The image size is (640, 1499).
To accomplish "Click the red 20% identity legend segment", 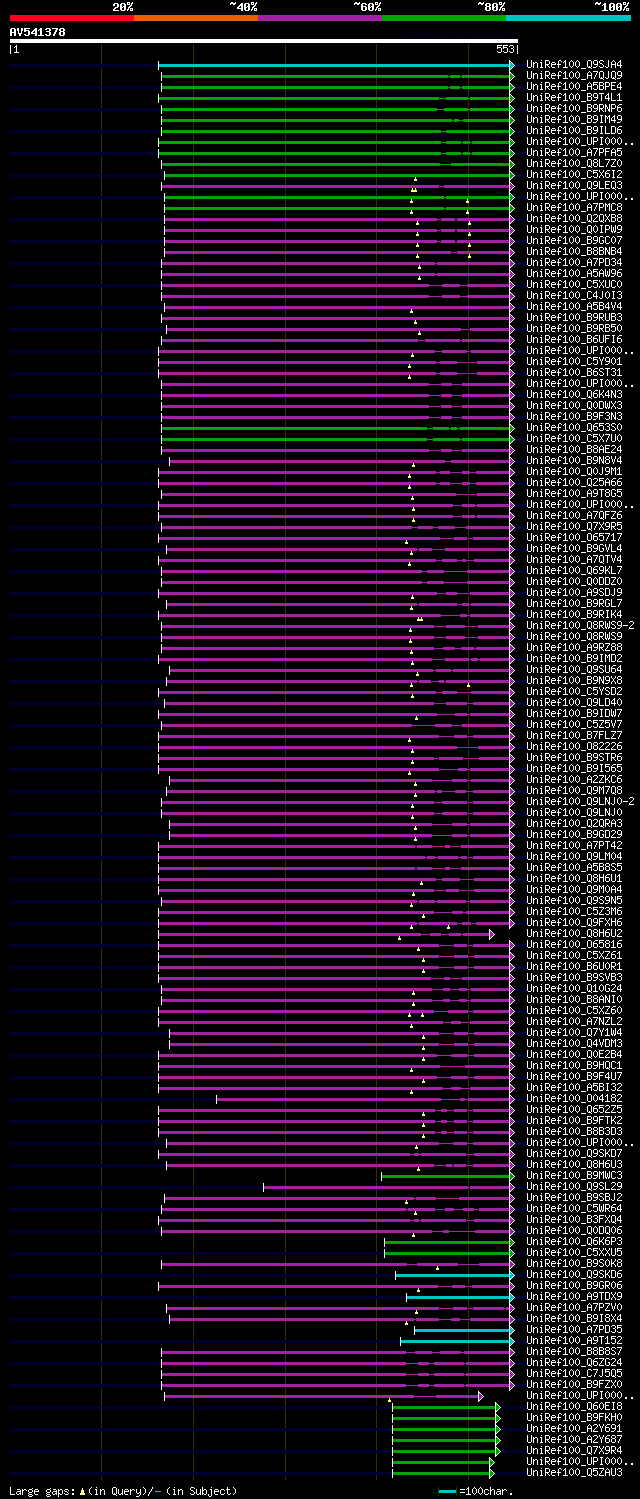I will pos(72,18).
